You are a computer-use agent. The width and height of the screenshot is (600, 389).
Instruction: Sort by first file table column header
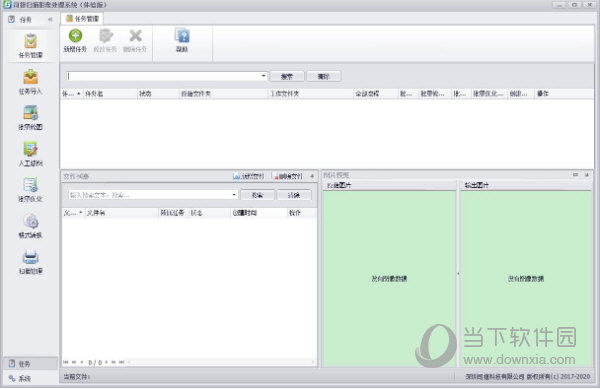73,213
